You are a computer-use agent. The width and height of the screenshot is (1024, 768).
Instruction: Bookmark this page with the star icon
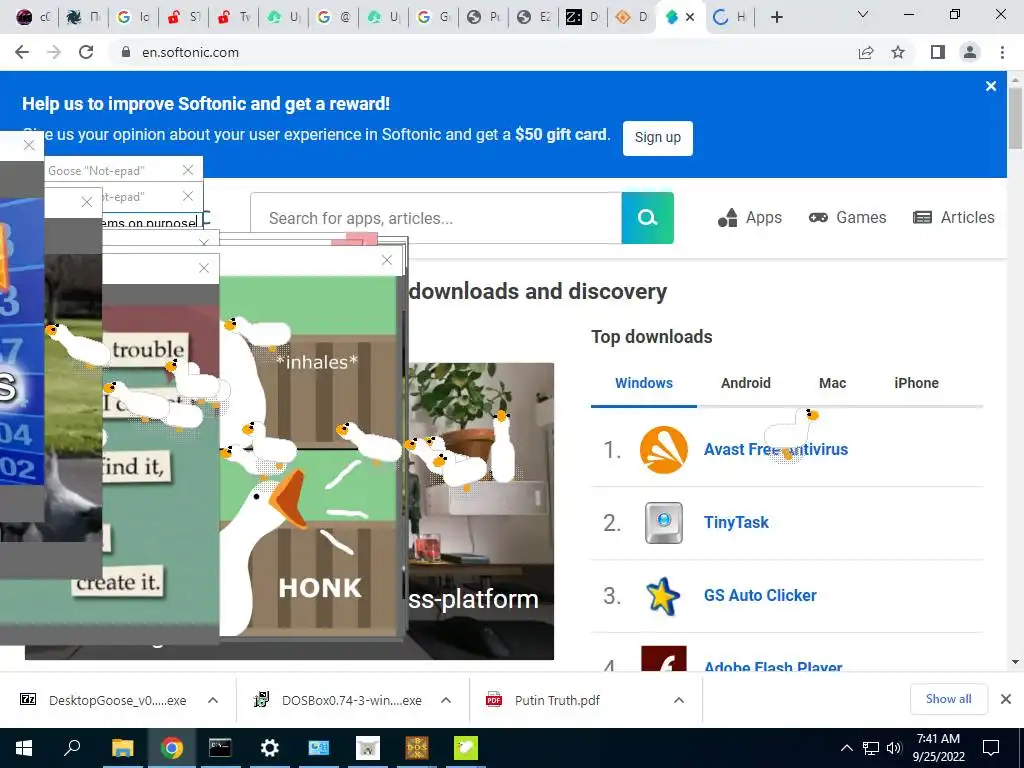899,52
